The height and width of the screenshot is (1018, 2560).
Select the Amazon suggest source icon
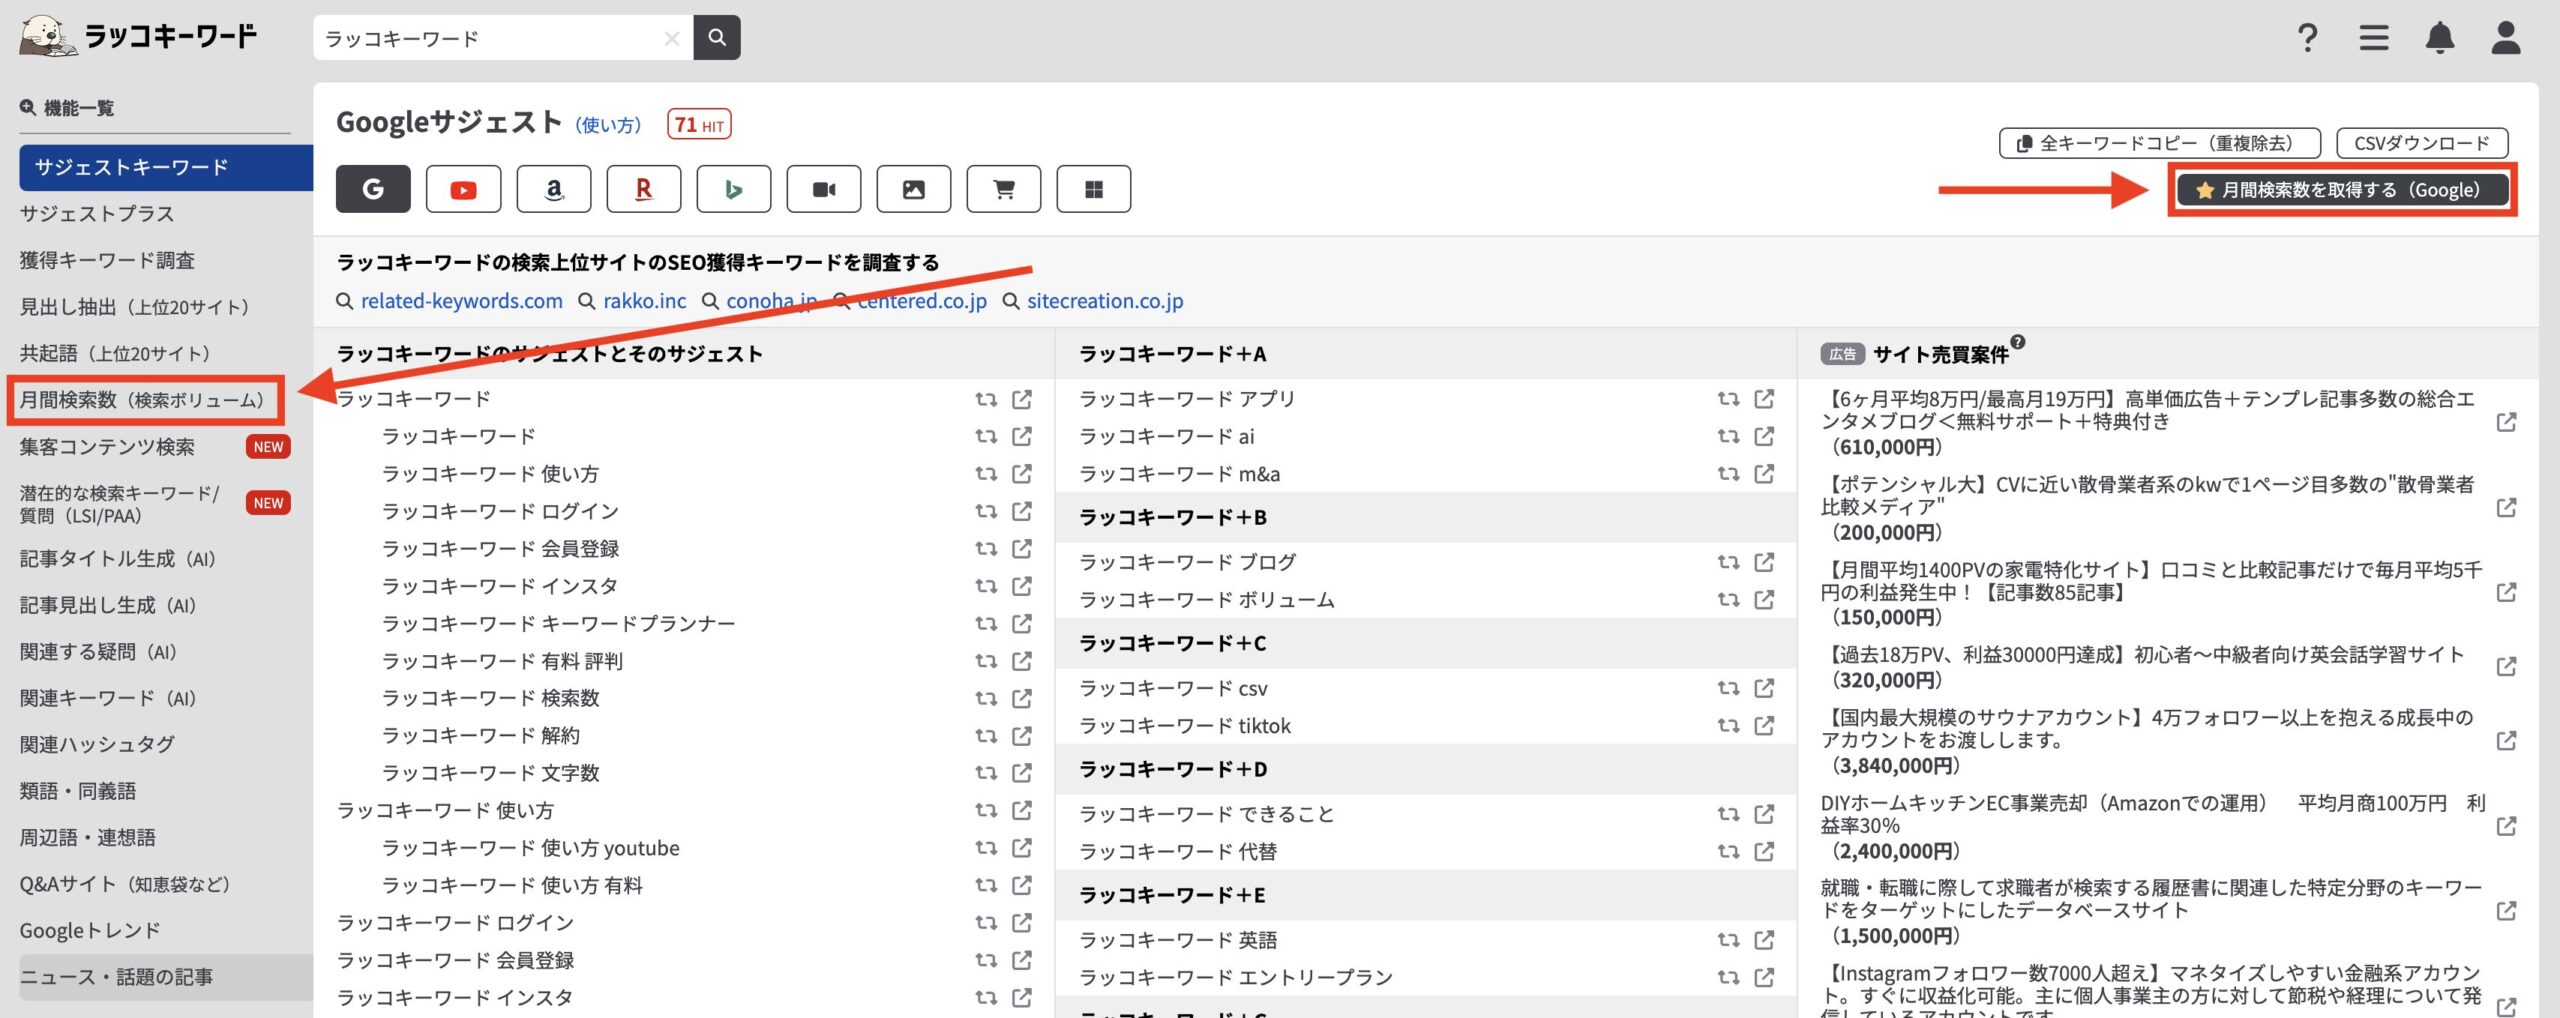[x=553, y=189]
